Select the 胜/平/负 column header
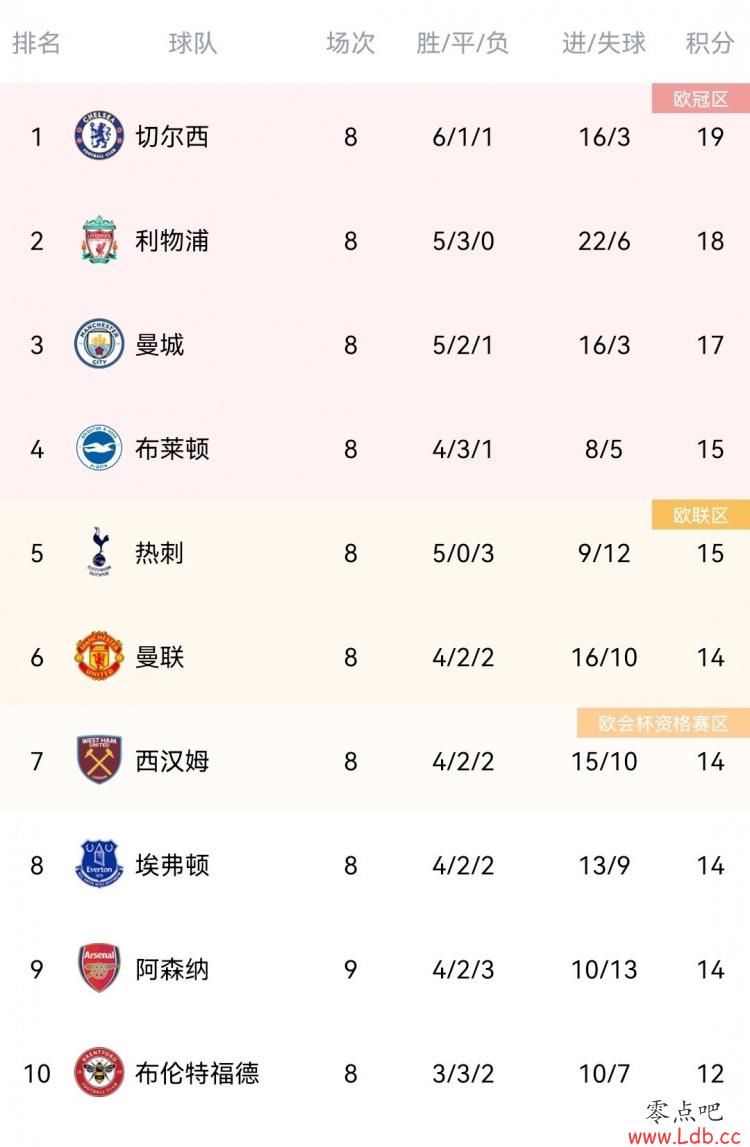This screenshot has width=750, height=1147. click(462, 43)
